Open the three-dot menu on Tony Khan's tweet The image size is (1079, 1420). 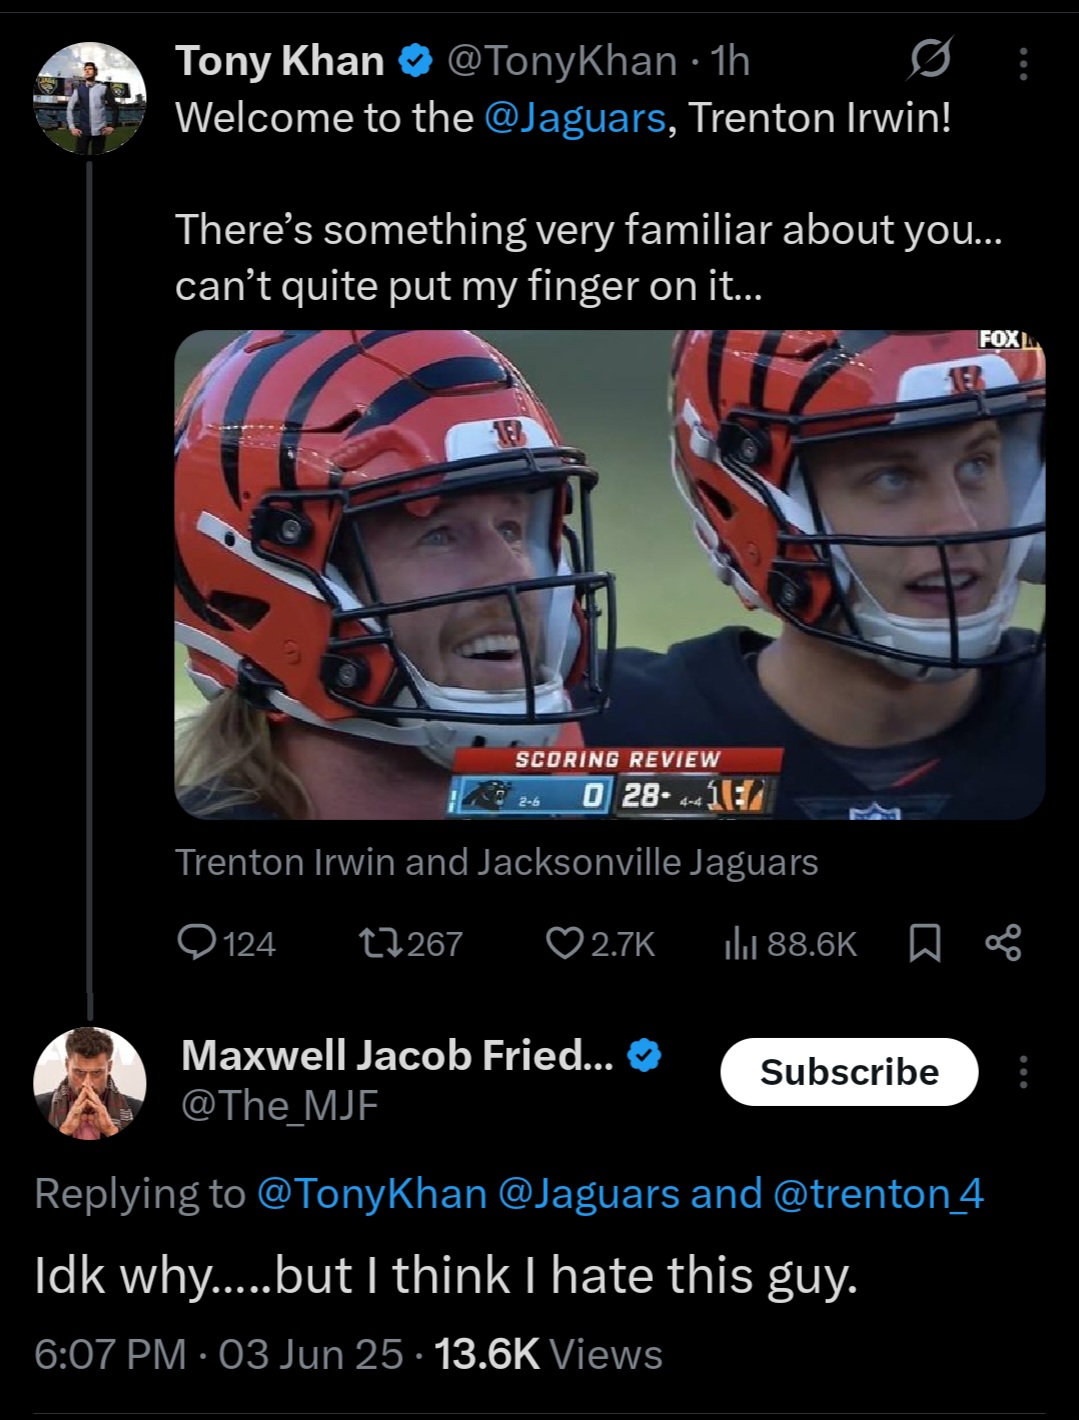(1022, 62)
